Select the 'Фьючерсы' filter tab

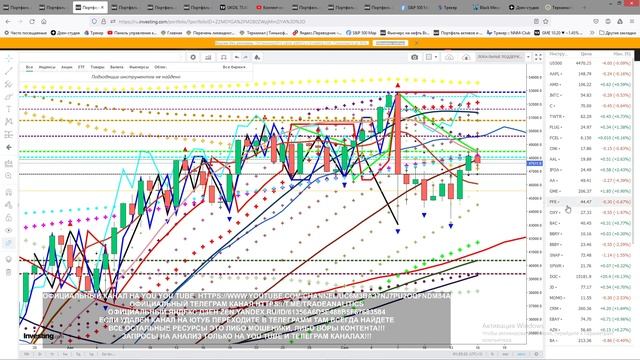click(139, 67)
